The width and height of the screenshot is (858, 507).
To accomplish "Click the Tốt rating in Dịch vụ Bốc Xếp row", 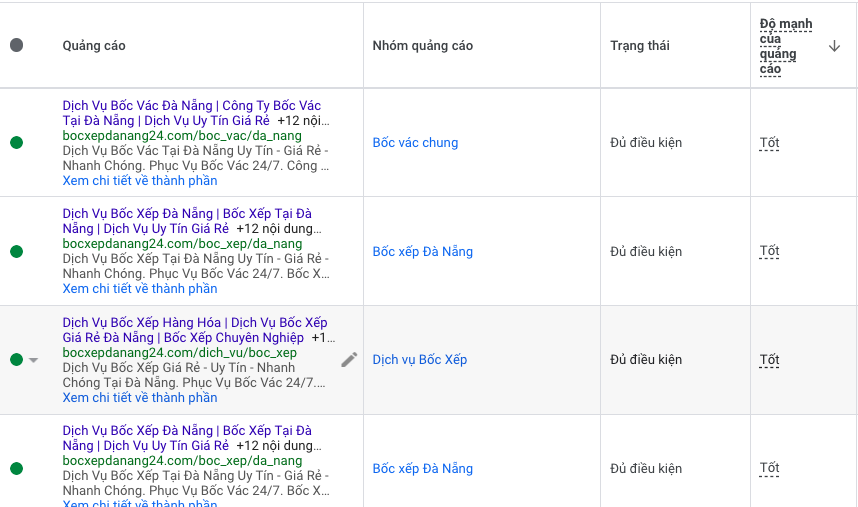I will pos(769,360).
